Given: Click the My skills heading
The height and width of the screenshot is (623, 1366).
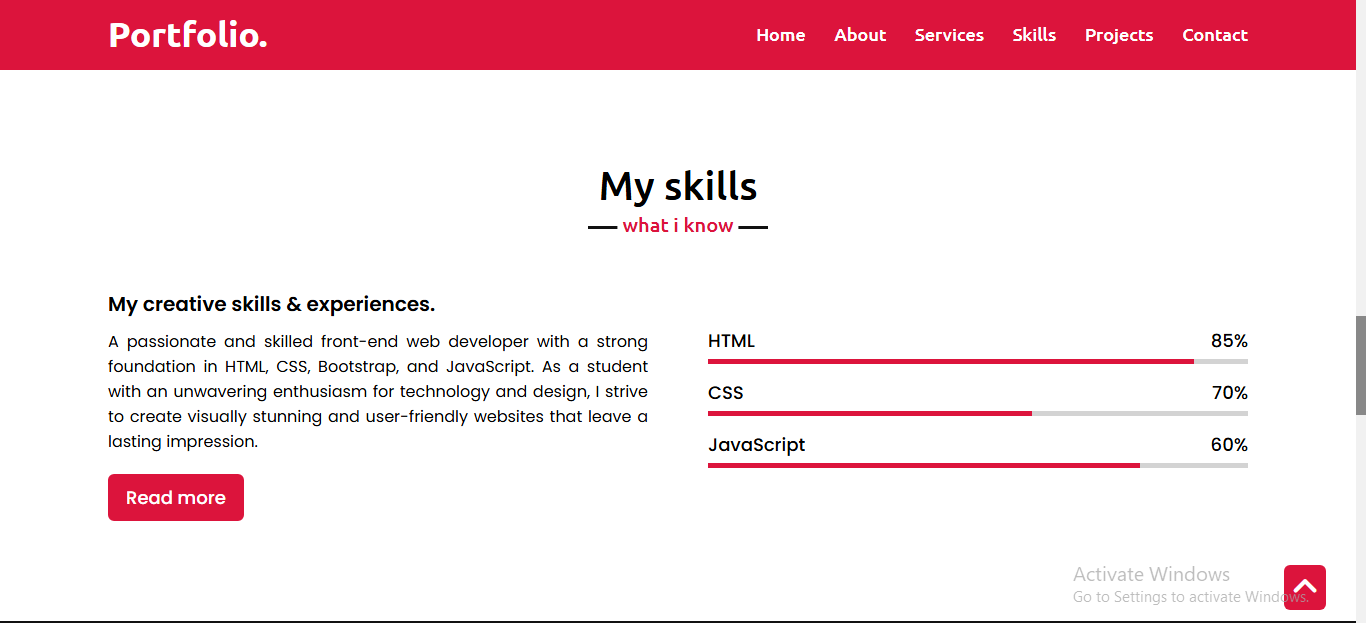Looking at the screenshot, I should click(x=678, y=187).
